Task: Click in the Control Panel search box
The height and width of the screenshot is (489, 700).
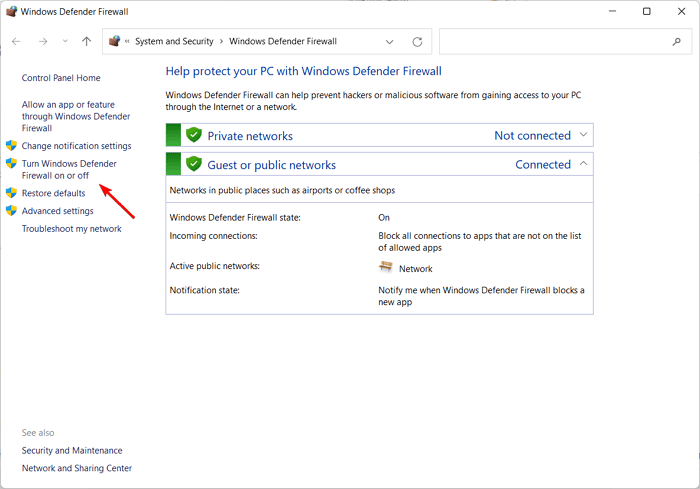Action: [x=555, y=42]
